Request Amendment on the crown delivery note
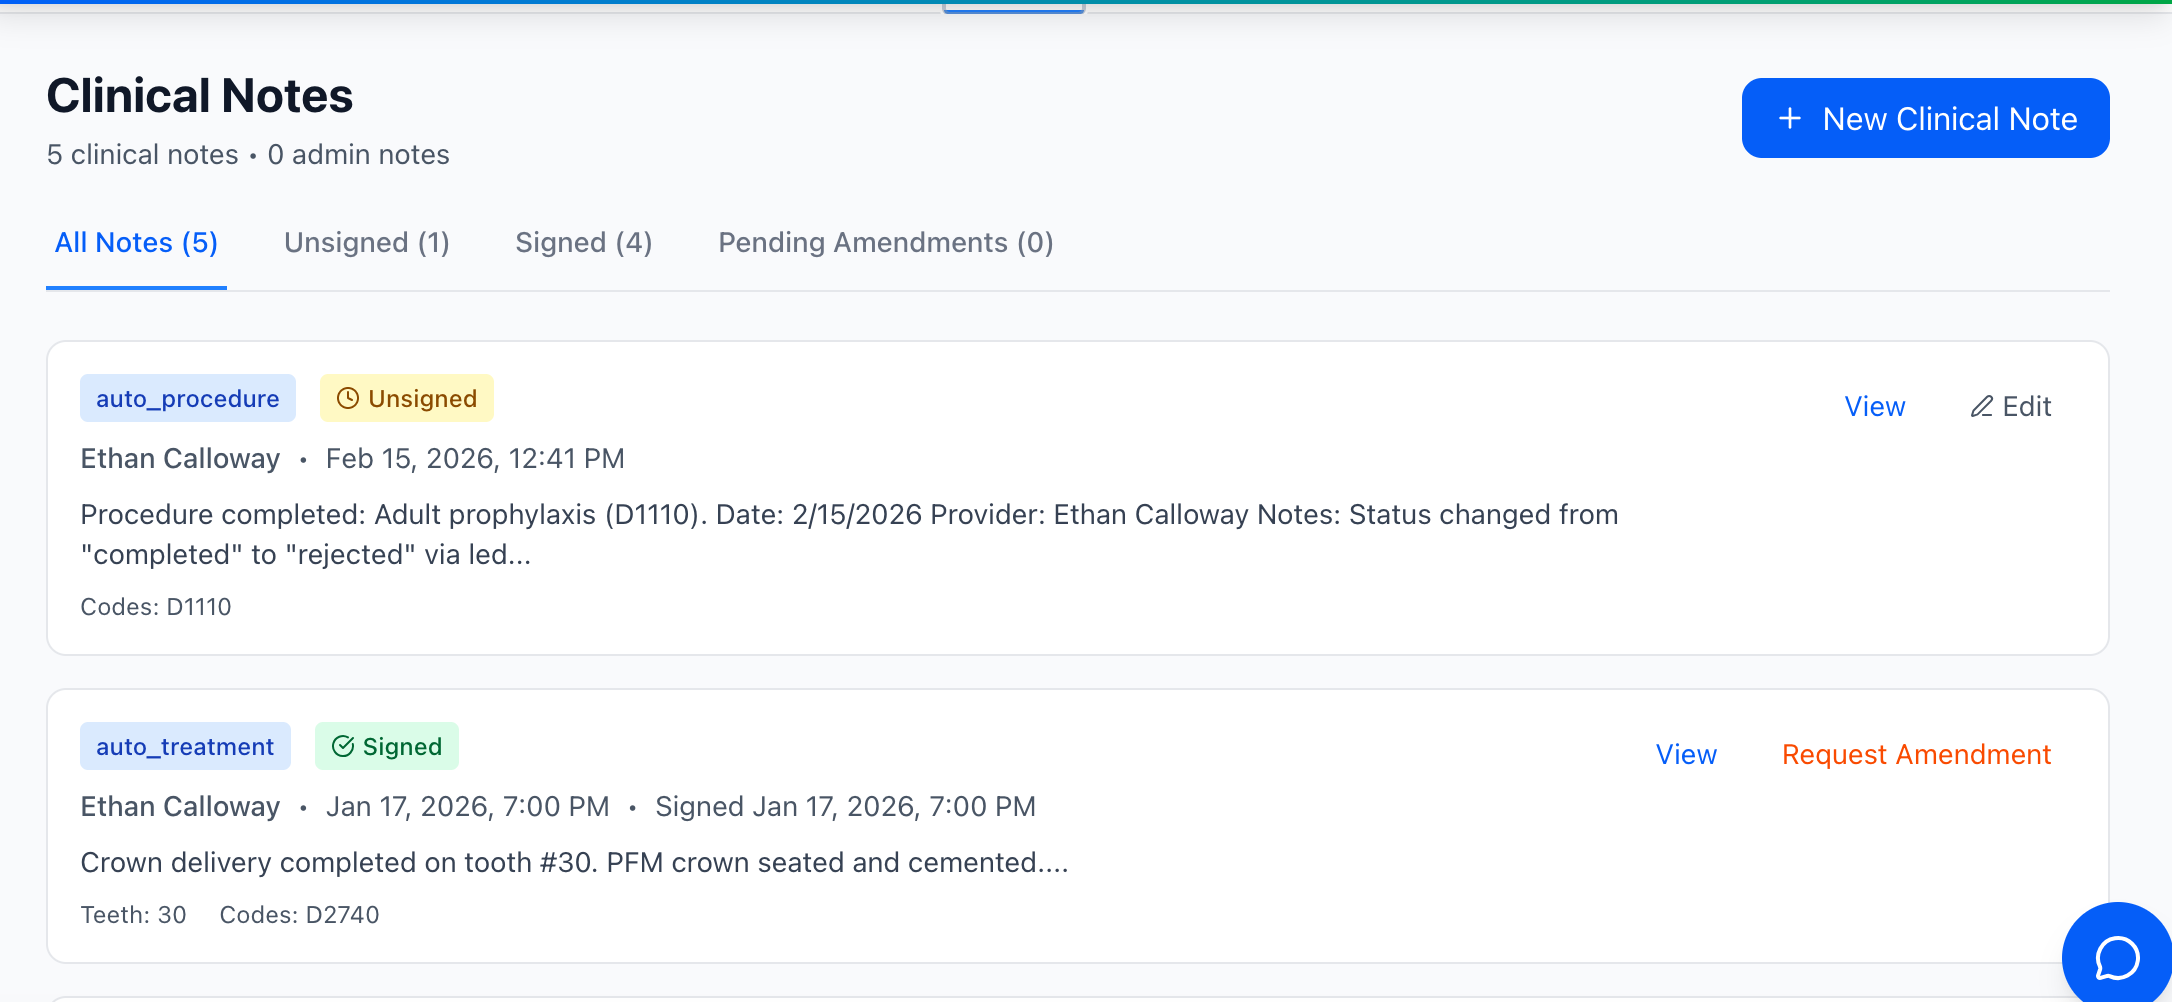This screenshot has width=2172, height=1002. coord(1916,755)
